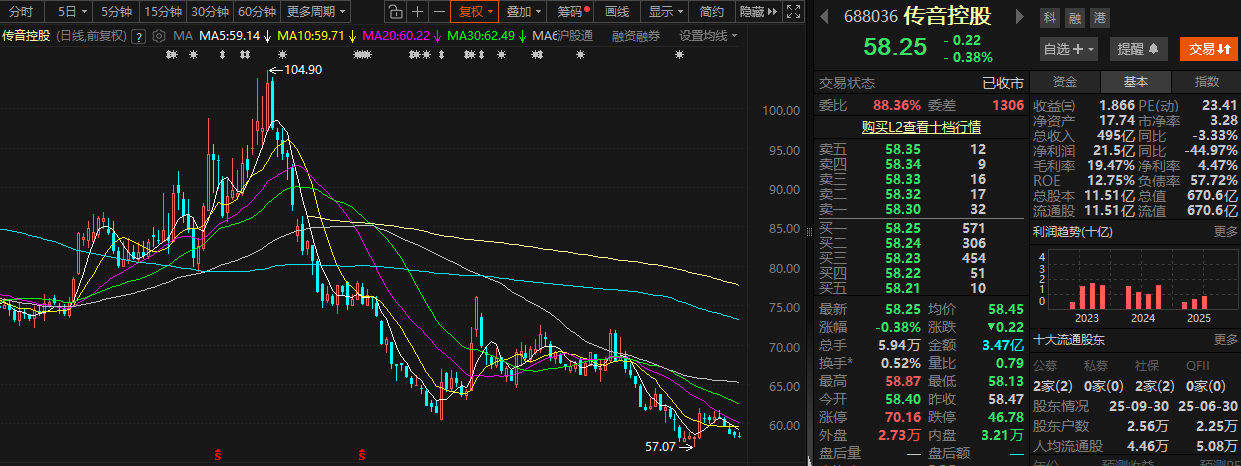Open 自选 watchlist dropdown
The width and height of the screenshot is (1241, 466).
(1069, 49)
